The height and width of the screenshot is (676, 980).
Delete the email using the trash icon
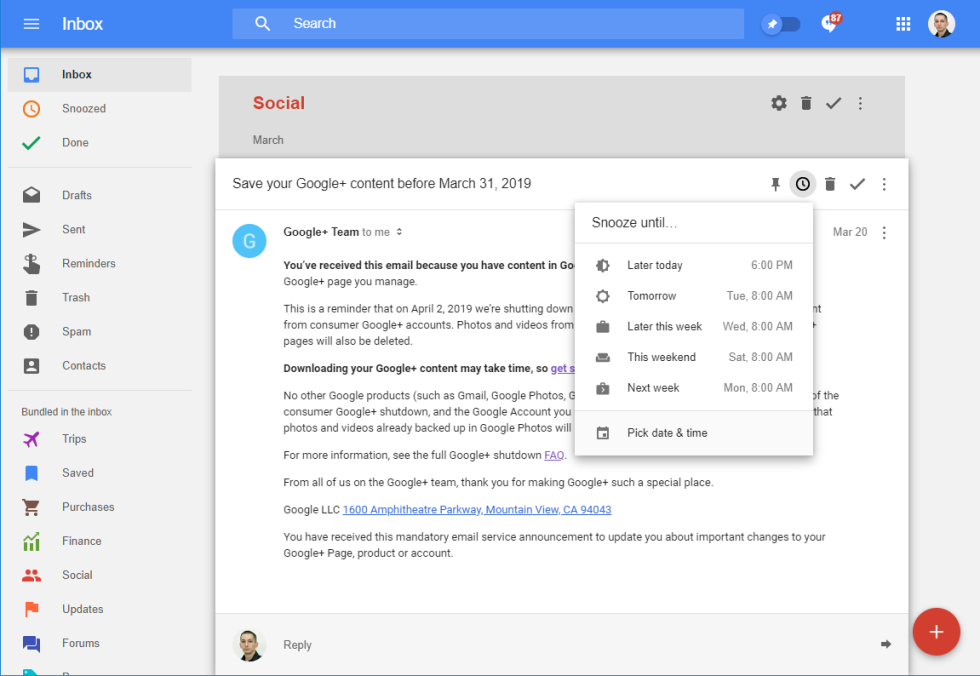click(830, 184)
